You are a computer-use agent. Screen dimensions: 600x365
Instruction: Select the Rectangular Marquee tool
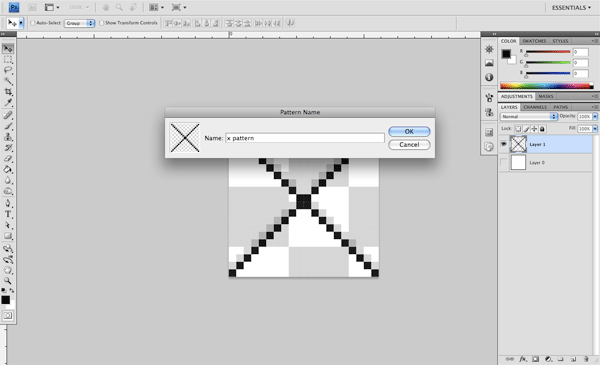pyautogui.click(x=8, y=60)
